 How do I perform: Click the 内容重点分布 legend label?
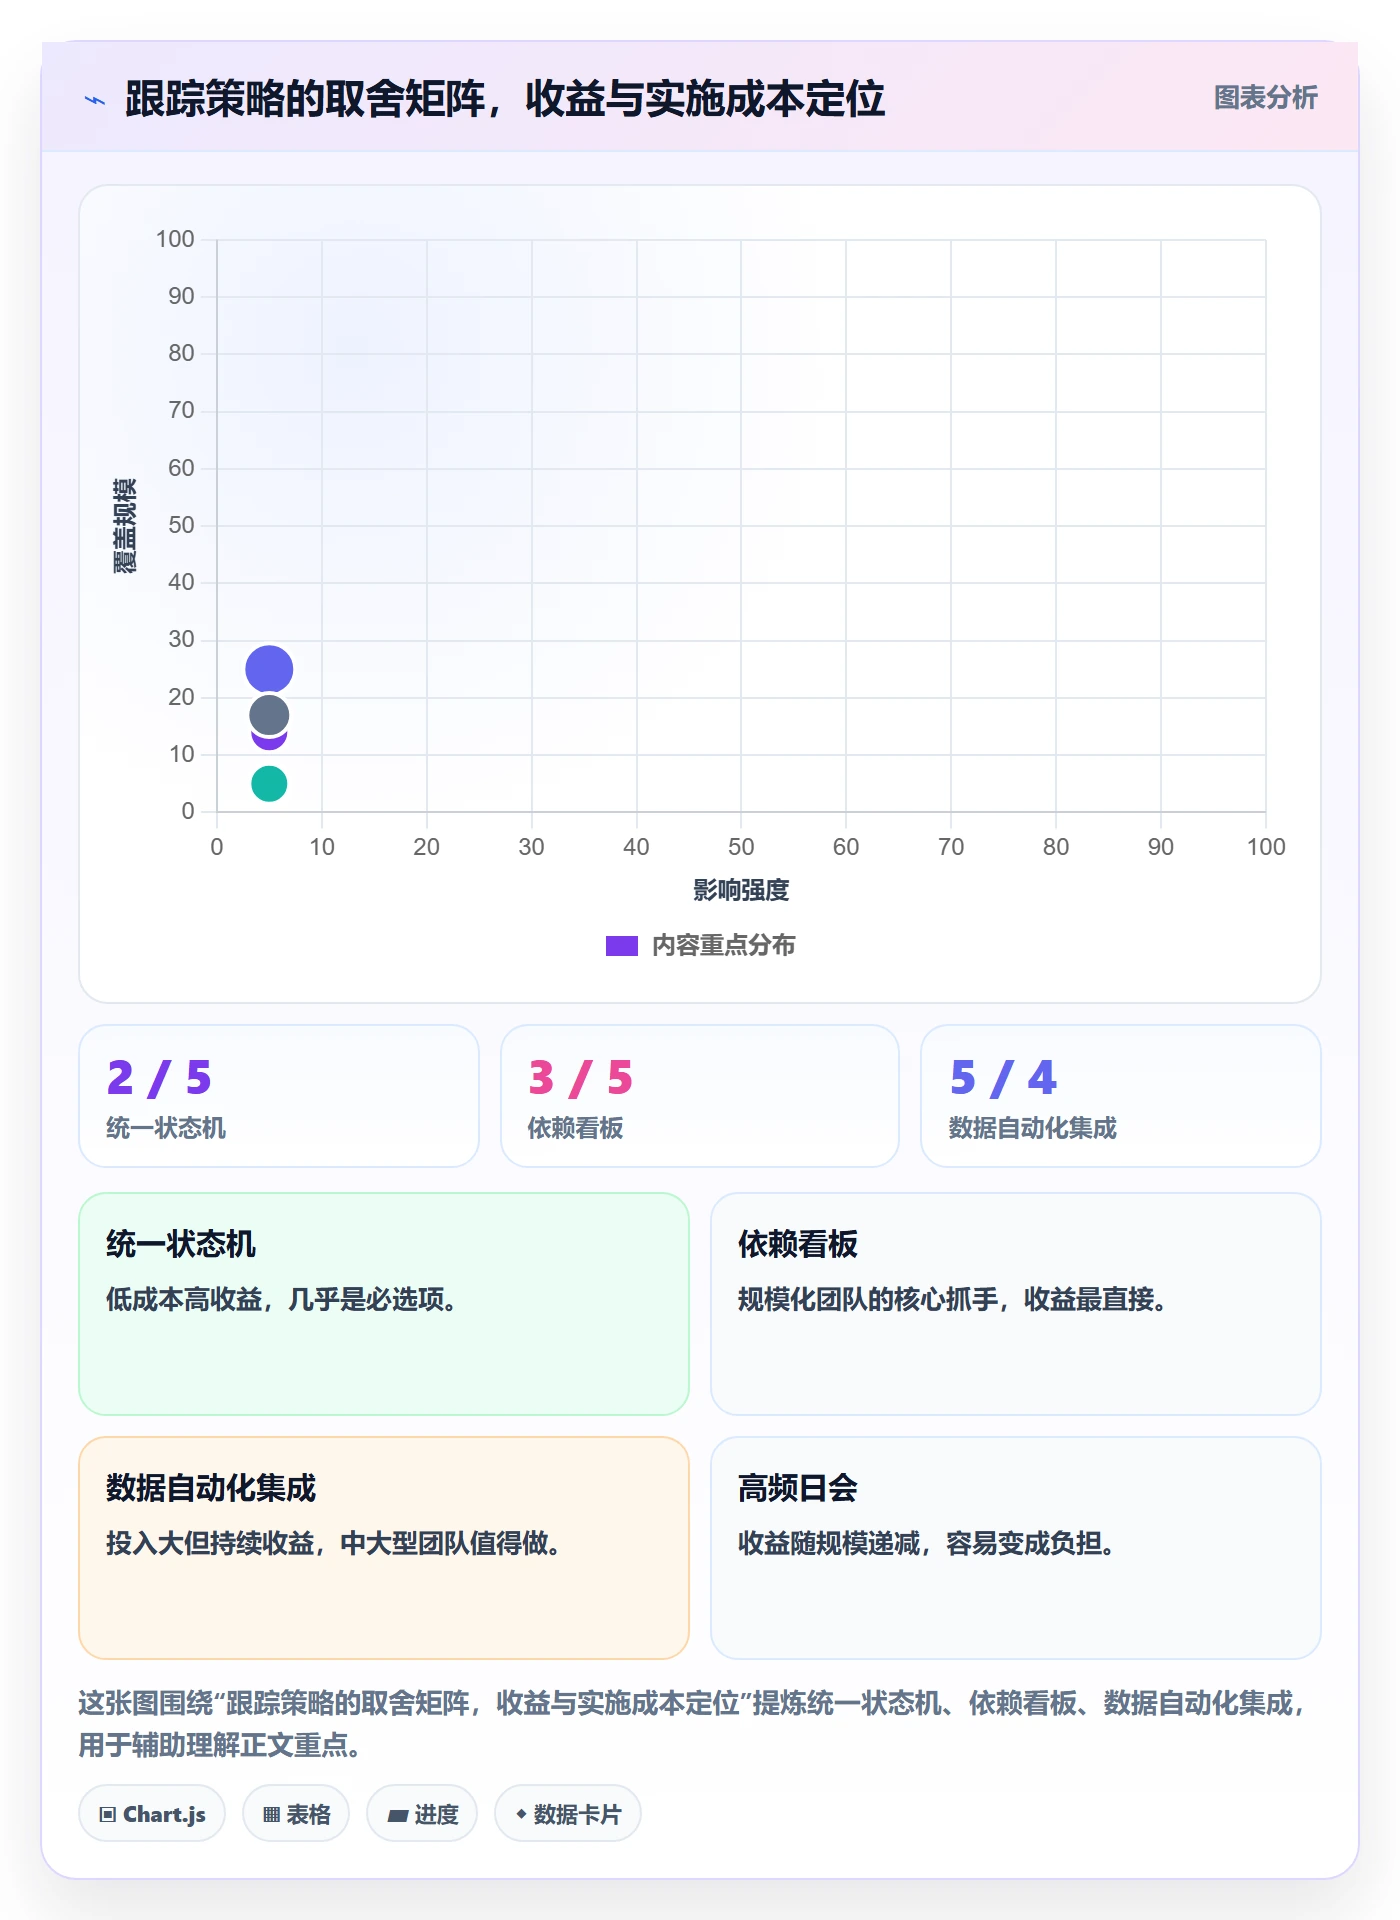click(x=723, y=946)
